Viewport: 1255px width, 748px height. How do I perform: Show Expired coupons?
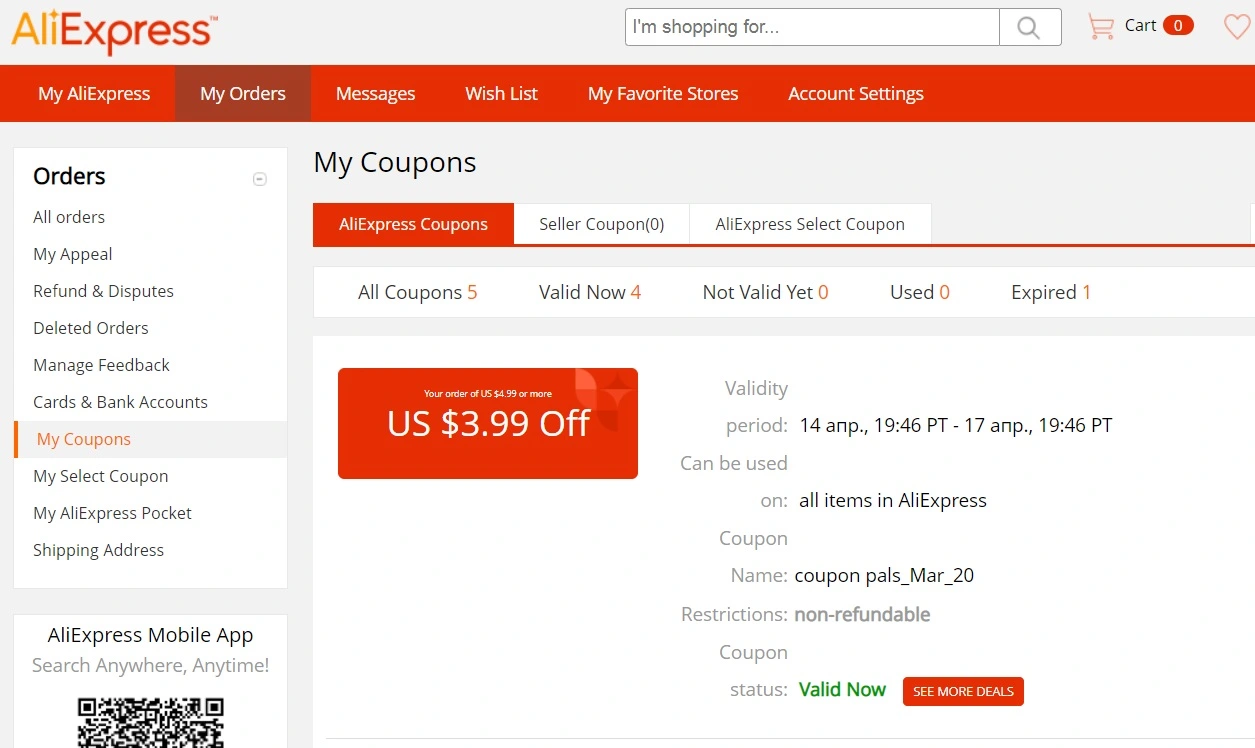[1051, 292]
